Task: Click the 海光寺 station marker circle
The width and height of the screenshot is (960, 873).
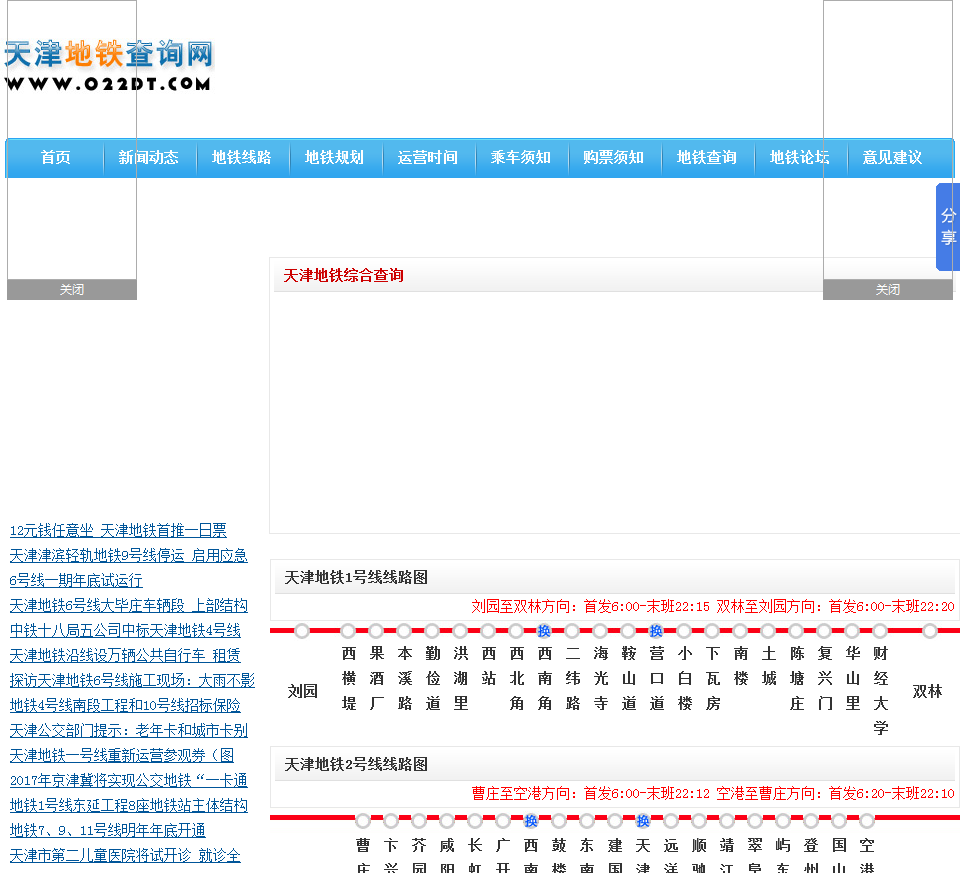Action: [600, 631]
